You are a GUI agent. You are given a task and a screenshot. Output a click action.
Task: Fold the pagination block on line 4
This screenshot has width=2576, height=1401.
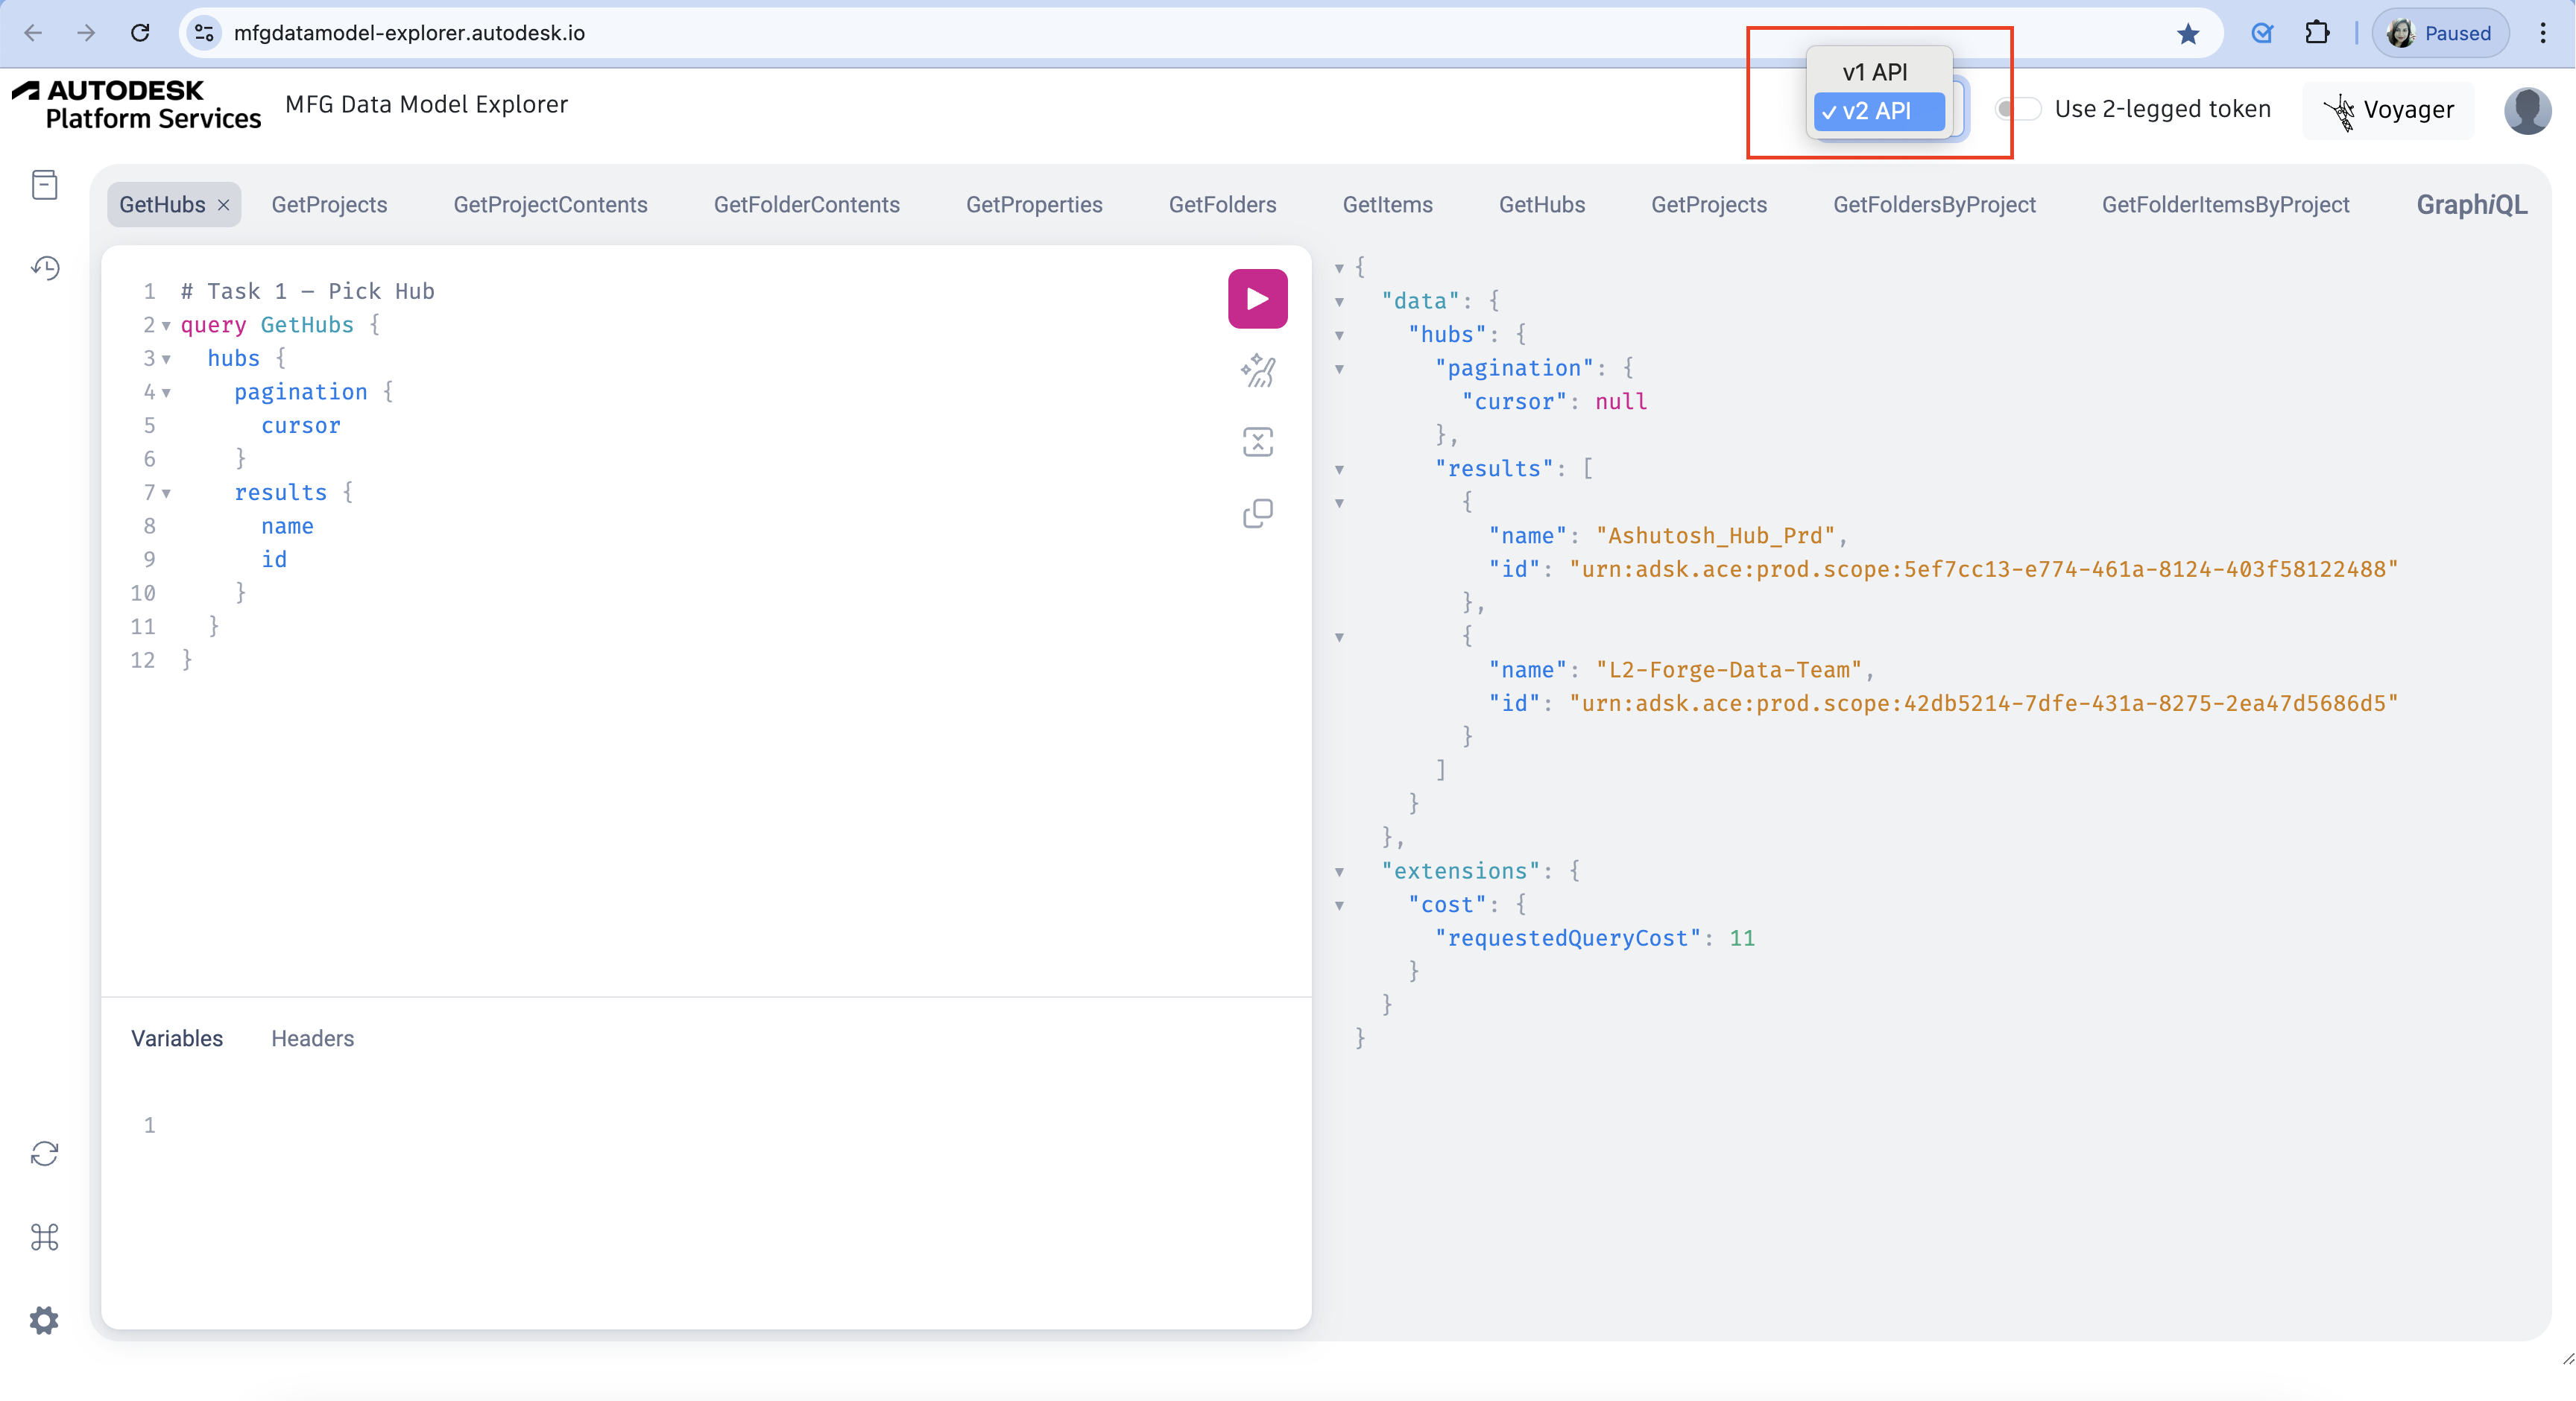[166, 392]
